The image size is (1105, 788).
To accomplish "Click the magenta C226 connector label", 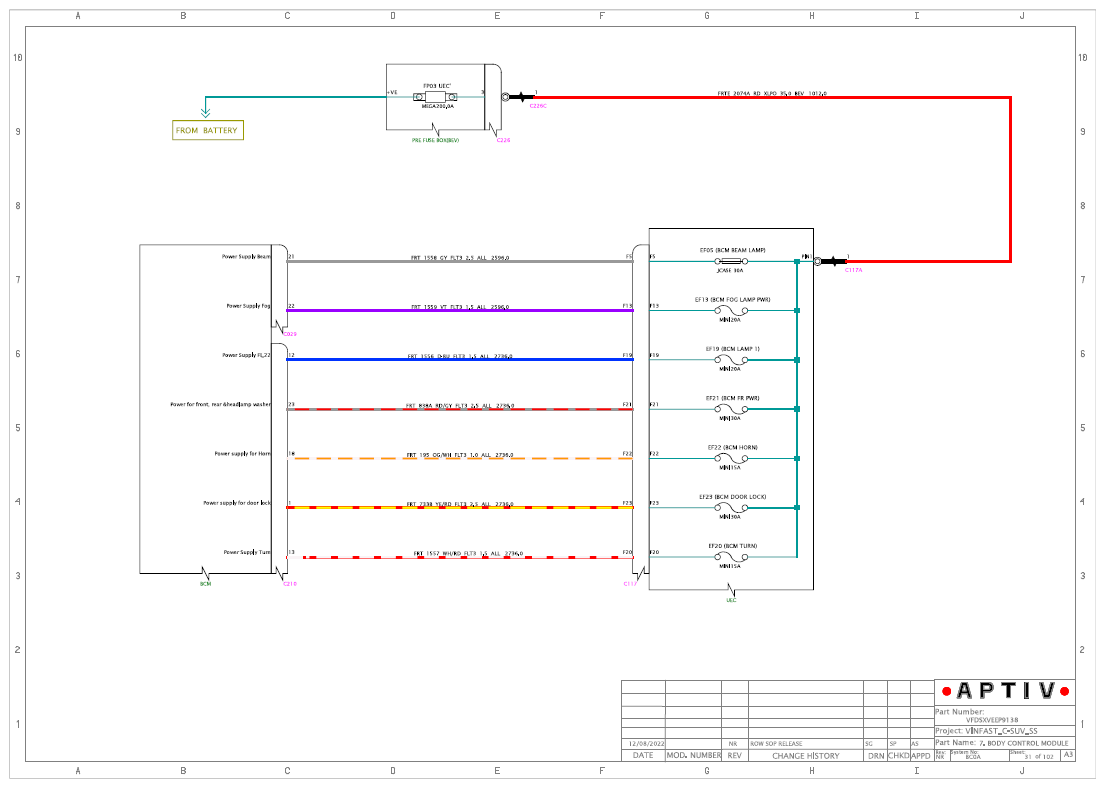I will 503,140.
